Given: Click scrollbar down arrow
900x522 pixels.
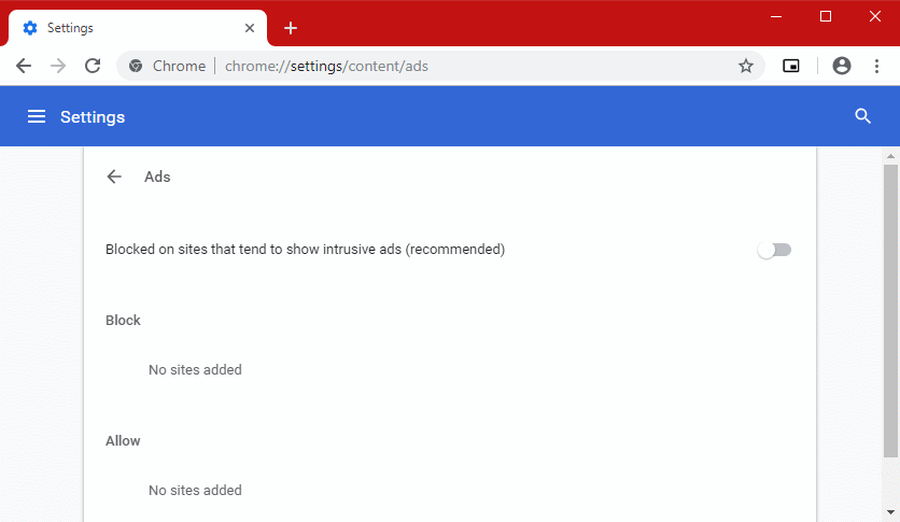Looking at the screenshot, I should tap(890, 512).
